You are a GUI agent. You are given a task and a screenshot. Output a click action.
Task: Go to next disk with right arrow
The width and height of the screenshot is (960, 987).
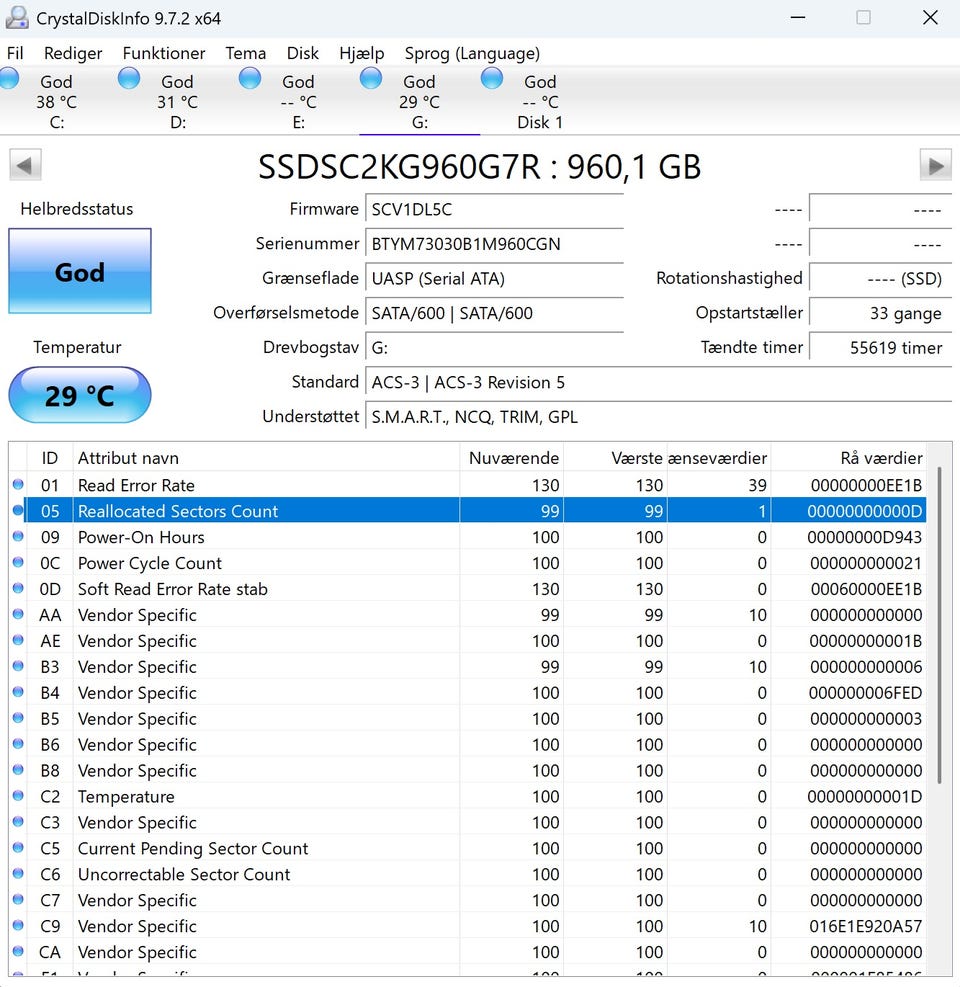[935, 166]
